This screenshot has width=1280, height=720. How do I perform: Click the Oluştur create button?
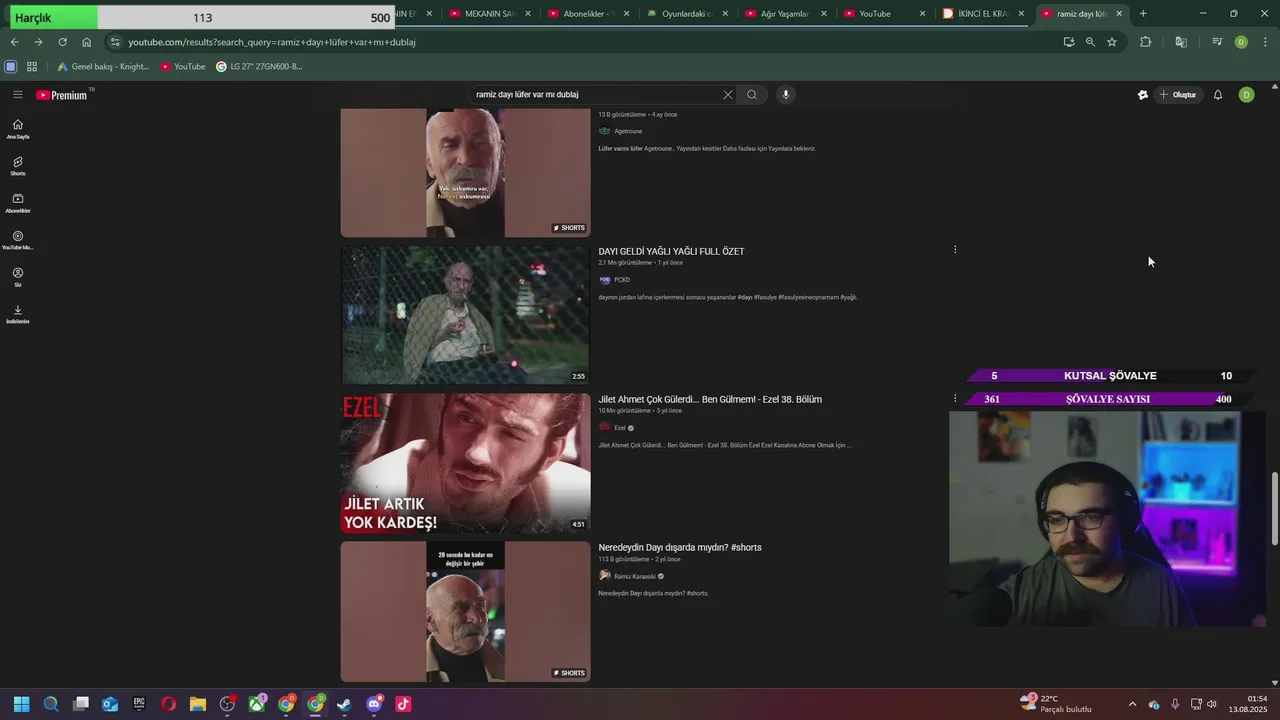click(1177, 95)
